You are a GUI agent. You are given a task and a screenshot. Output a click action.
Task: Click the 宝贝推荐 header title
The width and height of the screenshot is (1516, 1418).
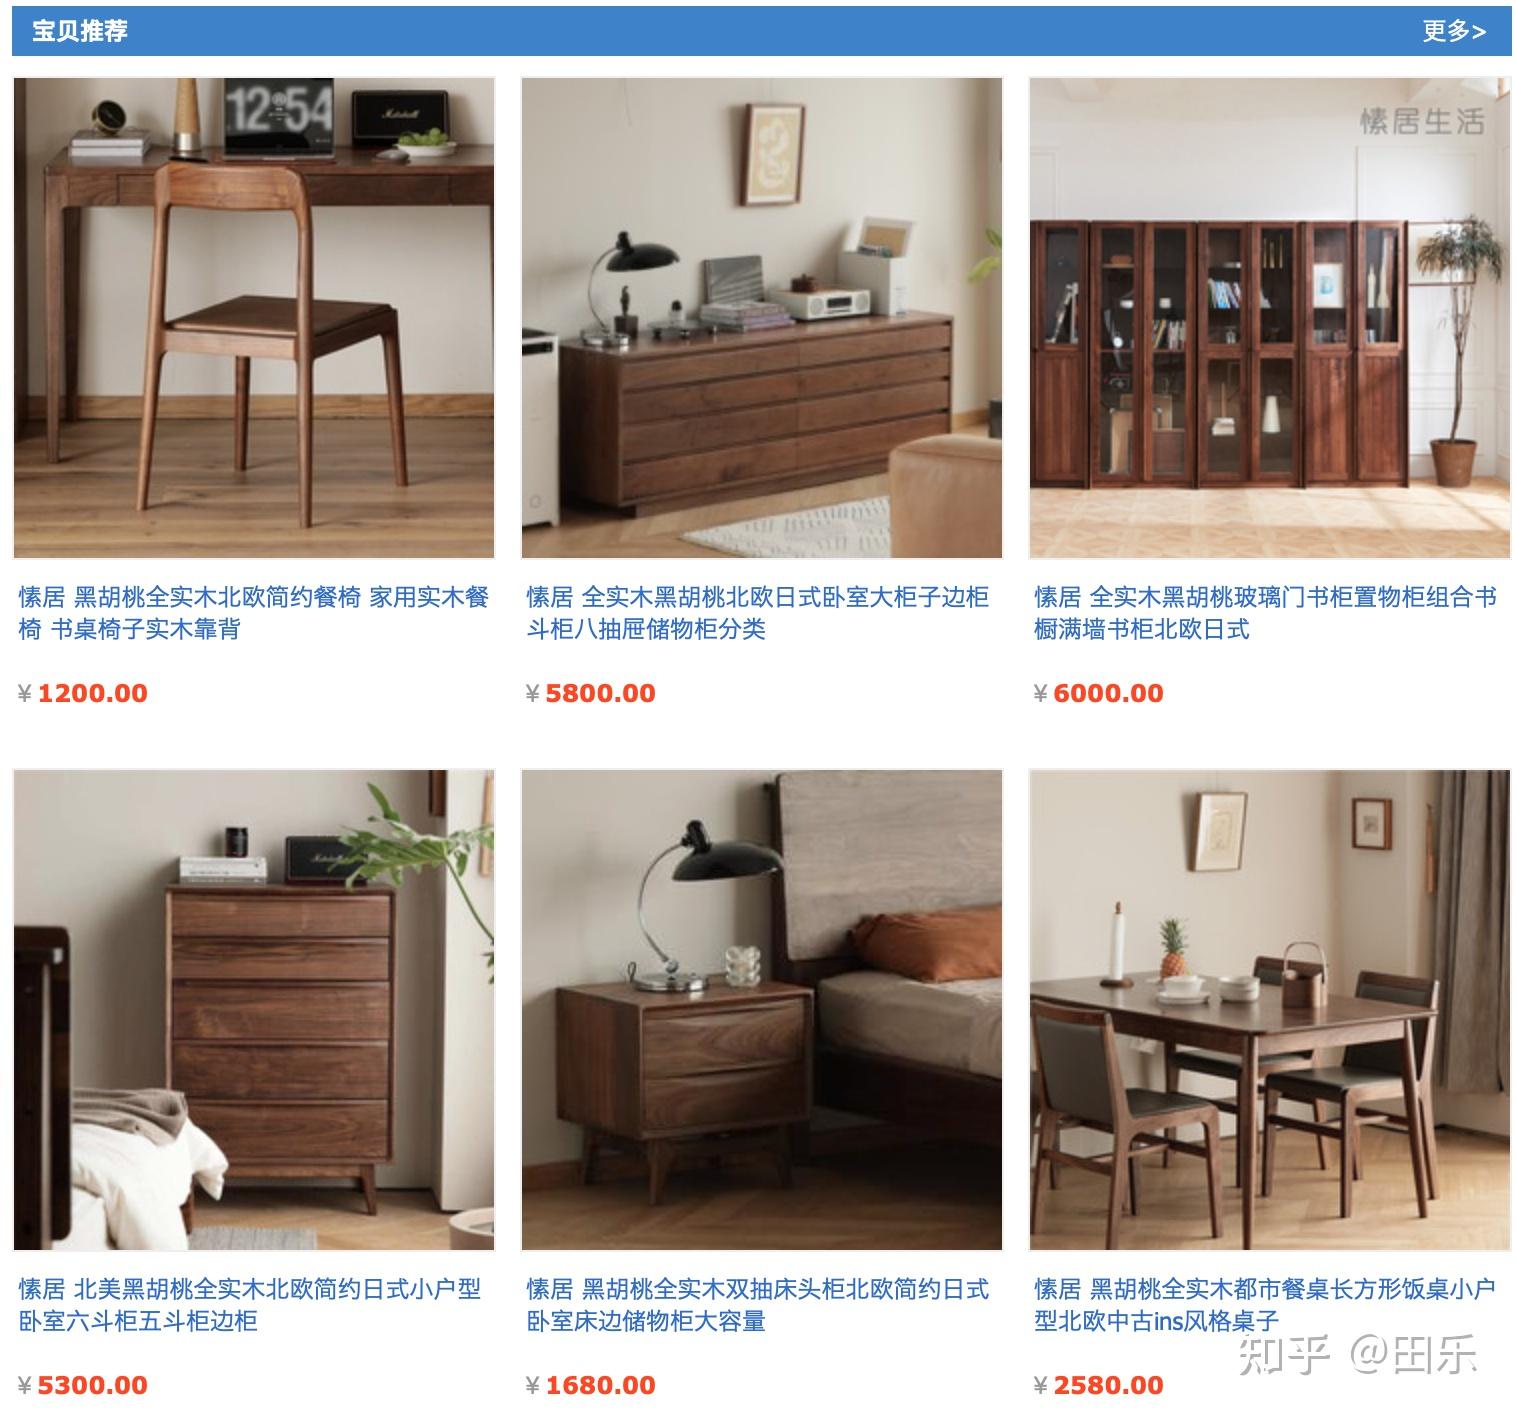coord(80,31)
